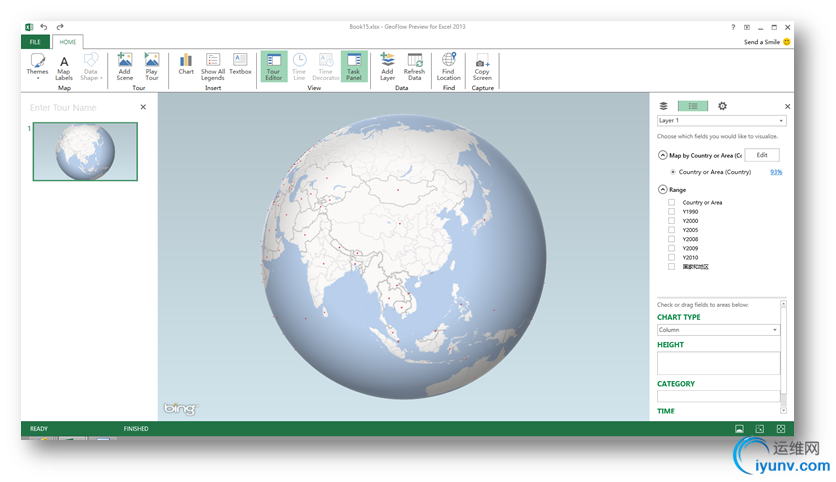The width and height of the screenshot is (836, 482).
Task: Click the Edit geography button
Action: click(x=762, y=155)
